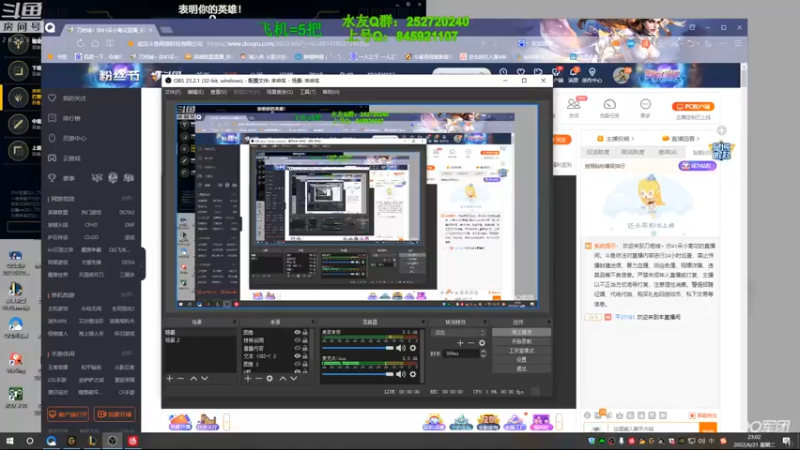Open source properties gear in sources panel
The image size is (800, 450).
(x=270, y=379)
